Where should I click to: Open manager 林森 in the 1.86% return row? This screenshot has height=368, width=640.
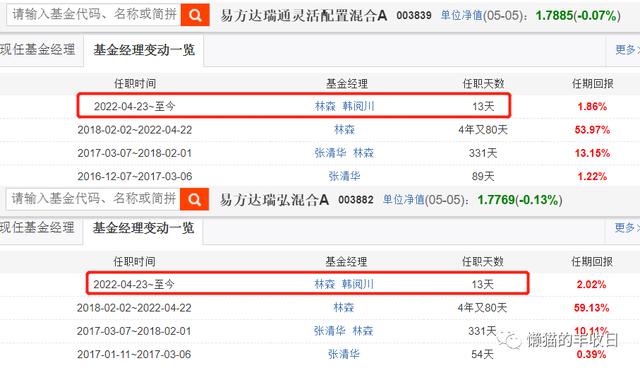(325, 106)
